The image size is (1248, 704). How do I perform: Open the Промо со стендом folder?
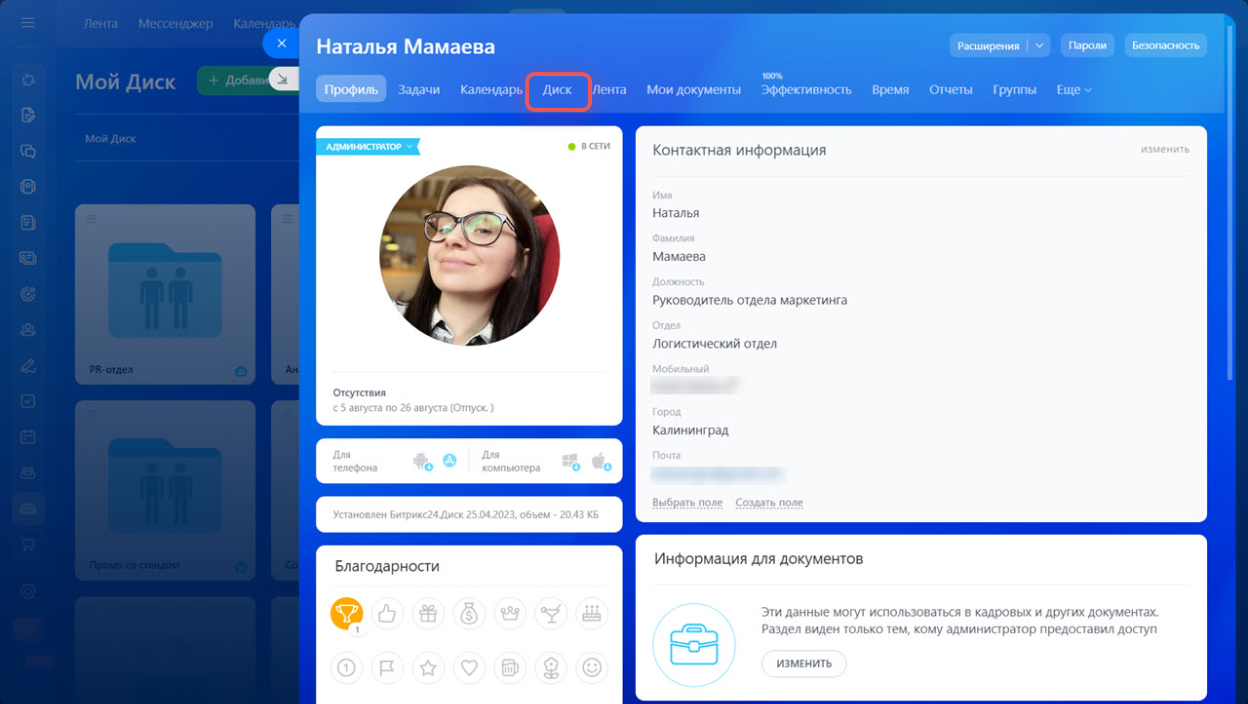pyautogui.click(x=165, y=490)
